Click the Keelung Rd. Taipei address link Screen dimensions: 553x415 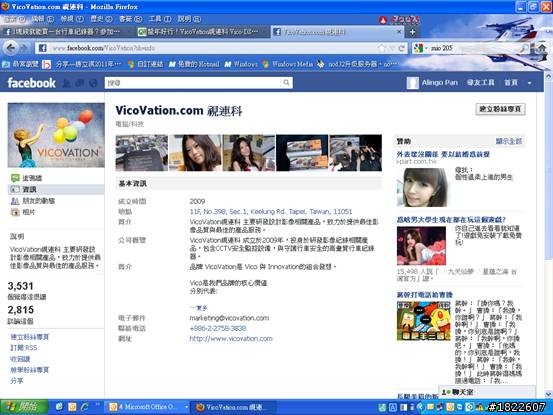pyautogui.click(x=271, y=212)
